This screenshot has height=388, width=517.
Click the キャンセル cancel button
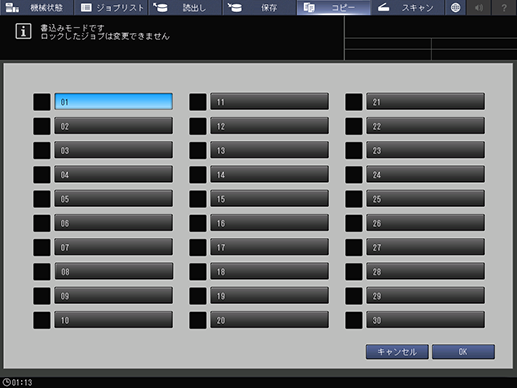397,352
